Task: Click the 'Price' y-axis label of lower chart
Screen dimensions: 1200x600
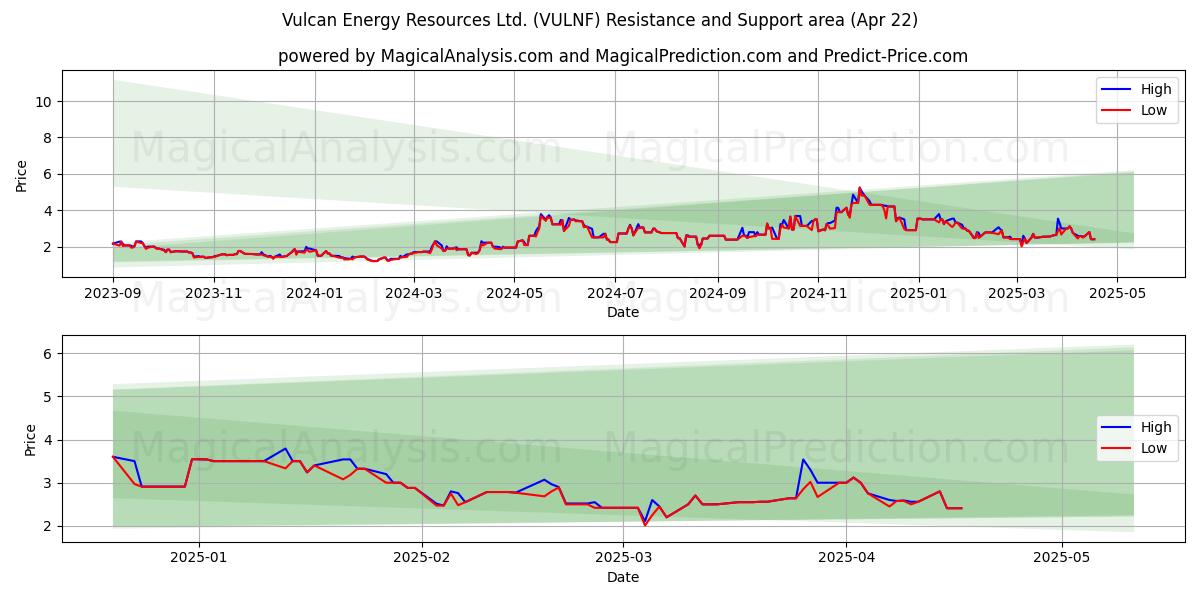Action: coord(30,439)
